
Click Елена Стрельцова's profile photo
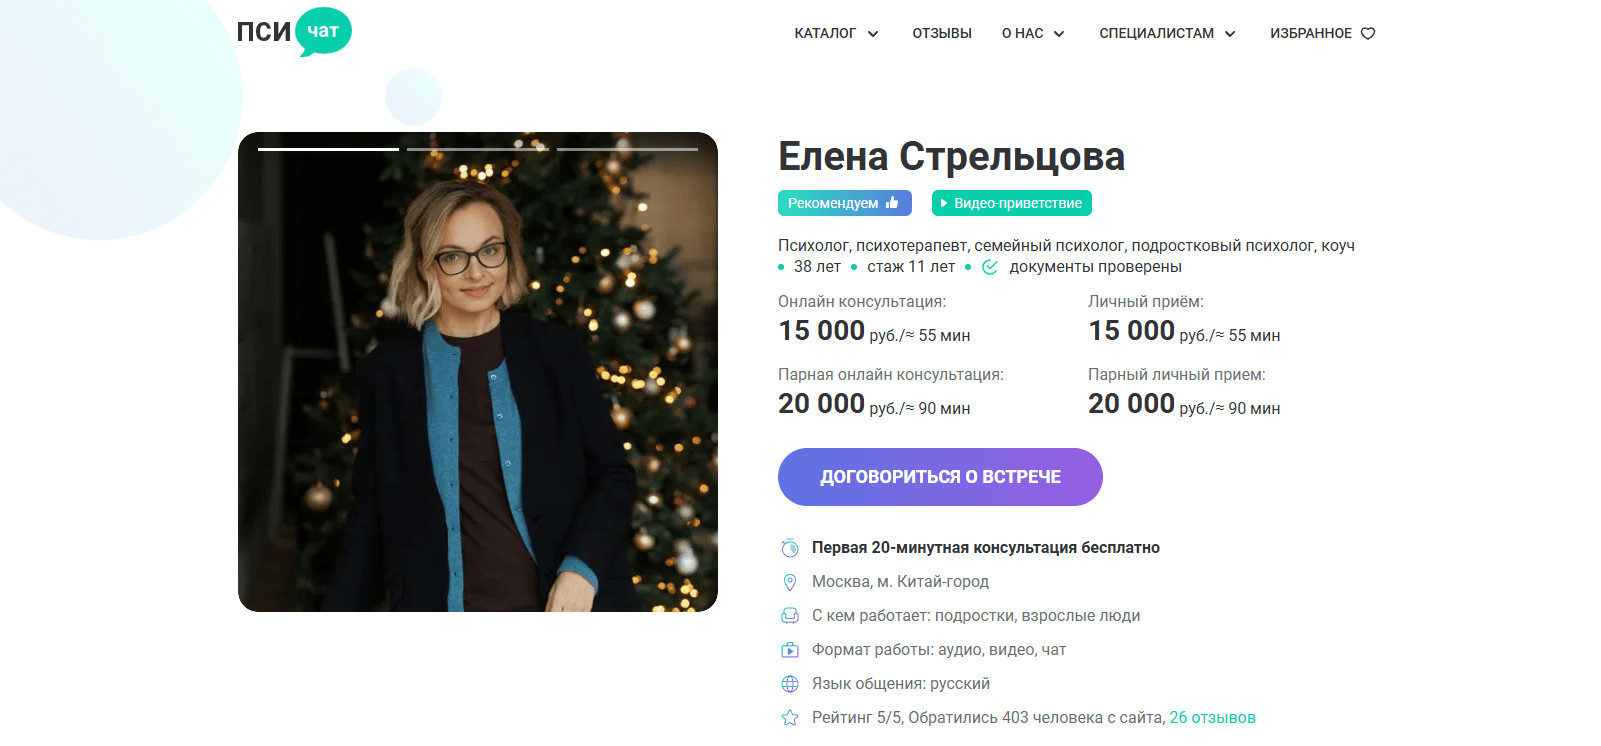click(478, 372)
